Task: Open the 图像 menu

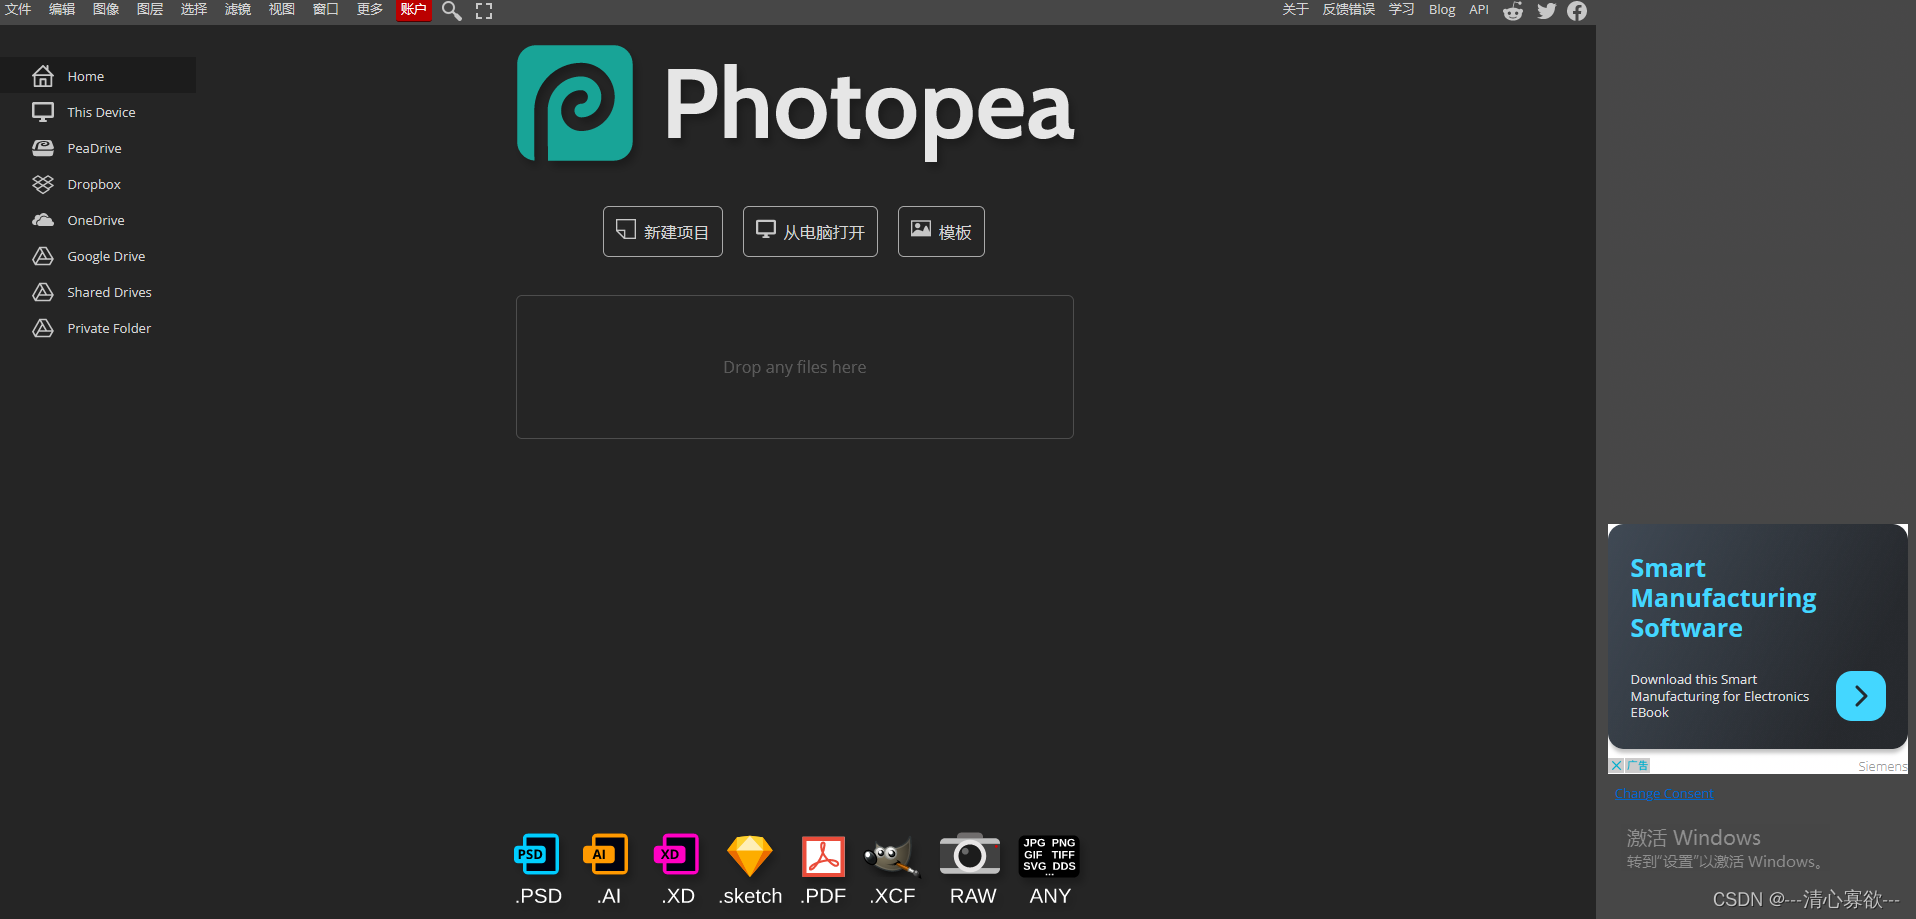Action: tap(106, 10)
